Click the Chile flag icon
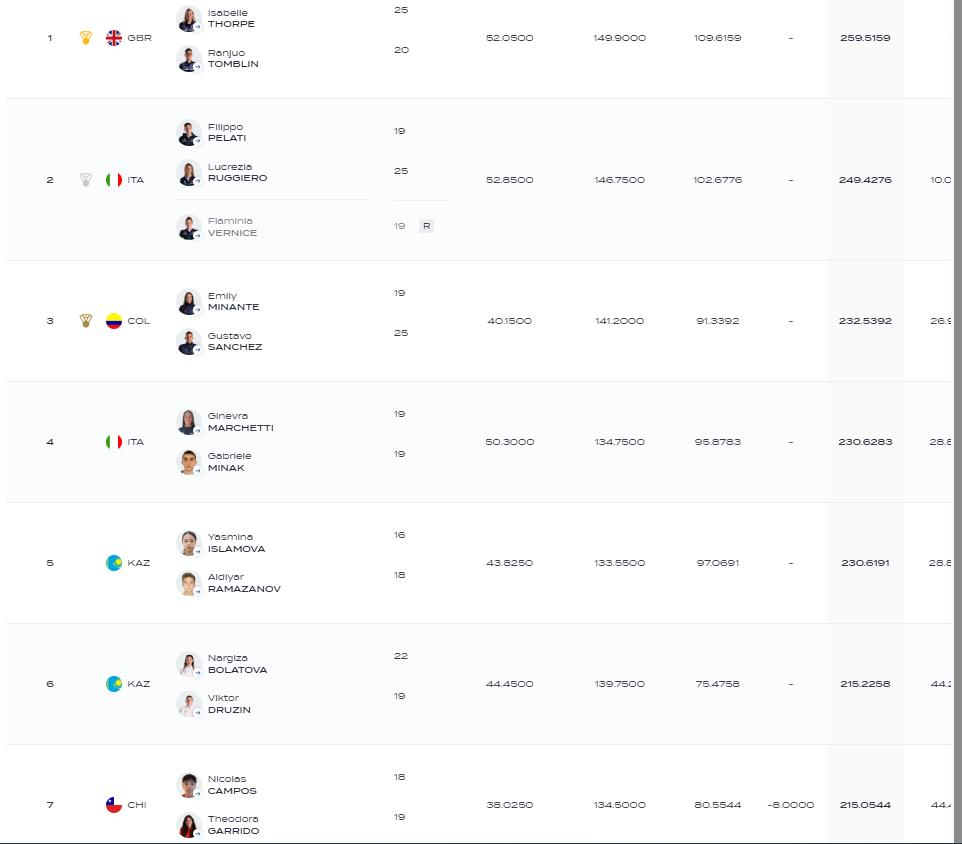 point(114,805)
